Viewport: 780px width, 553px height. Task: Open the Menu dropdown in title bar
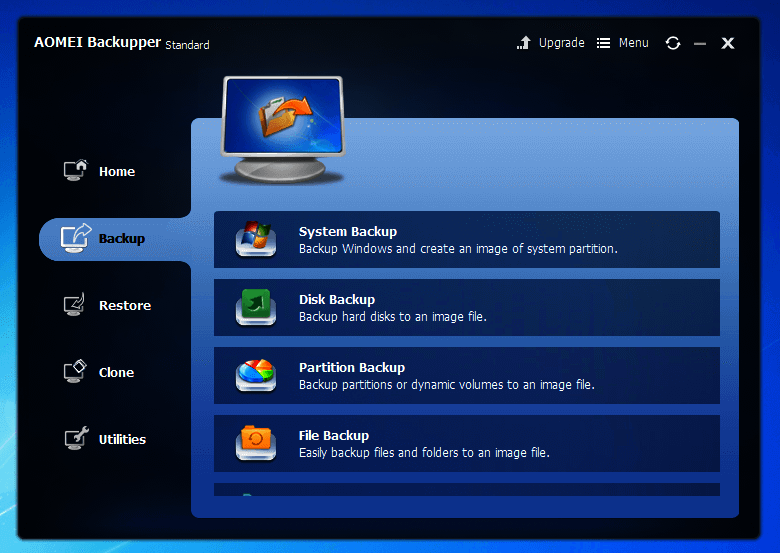[622, 43]
